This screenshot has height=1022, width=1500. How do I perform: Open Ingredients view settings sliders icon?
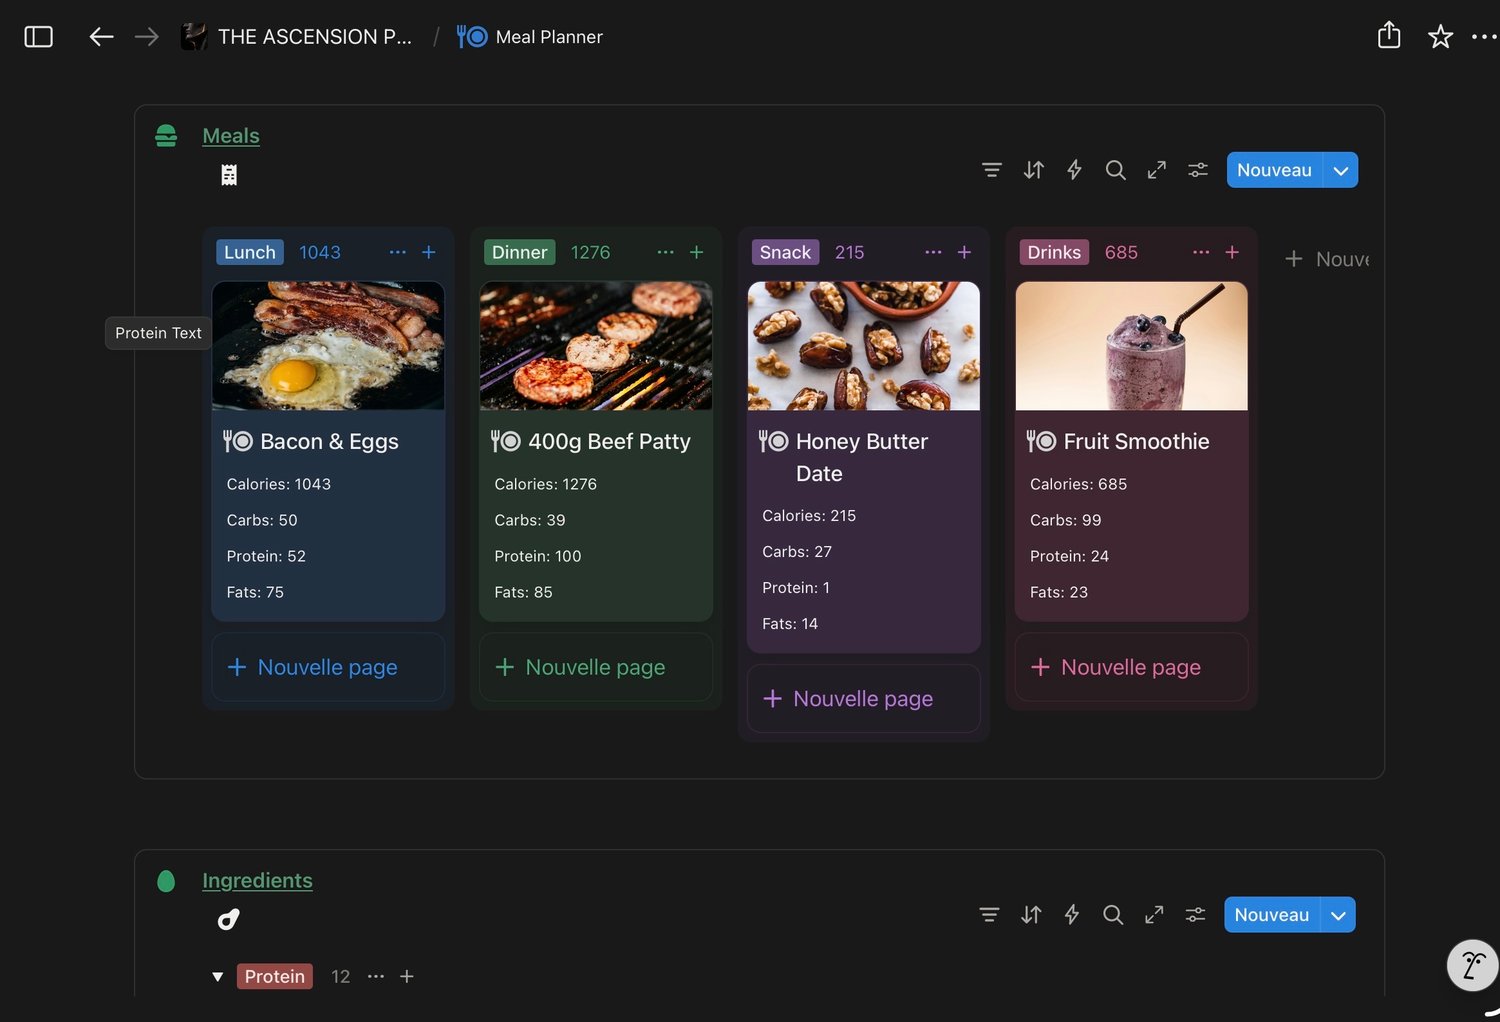coord(1195,915)
